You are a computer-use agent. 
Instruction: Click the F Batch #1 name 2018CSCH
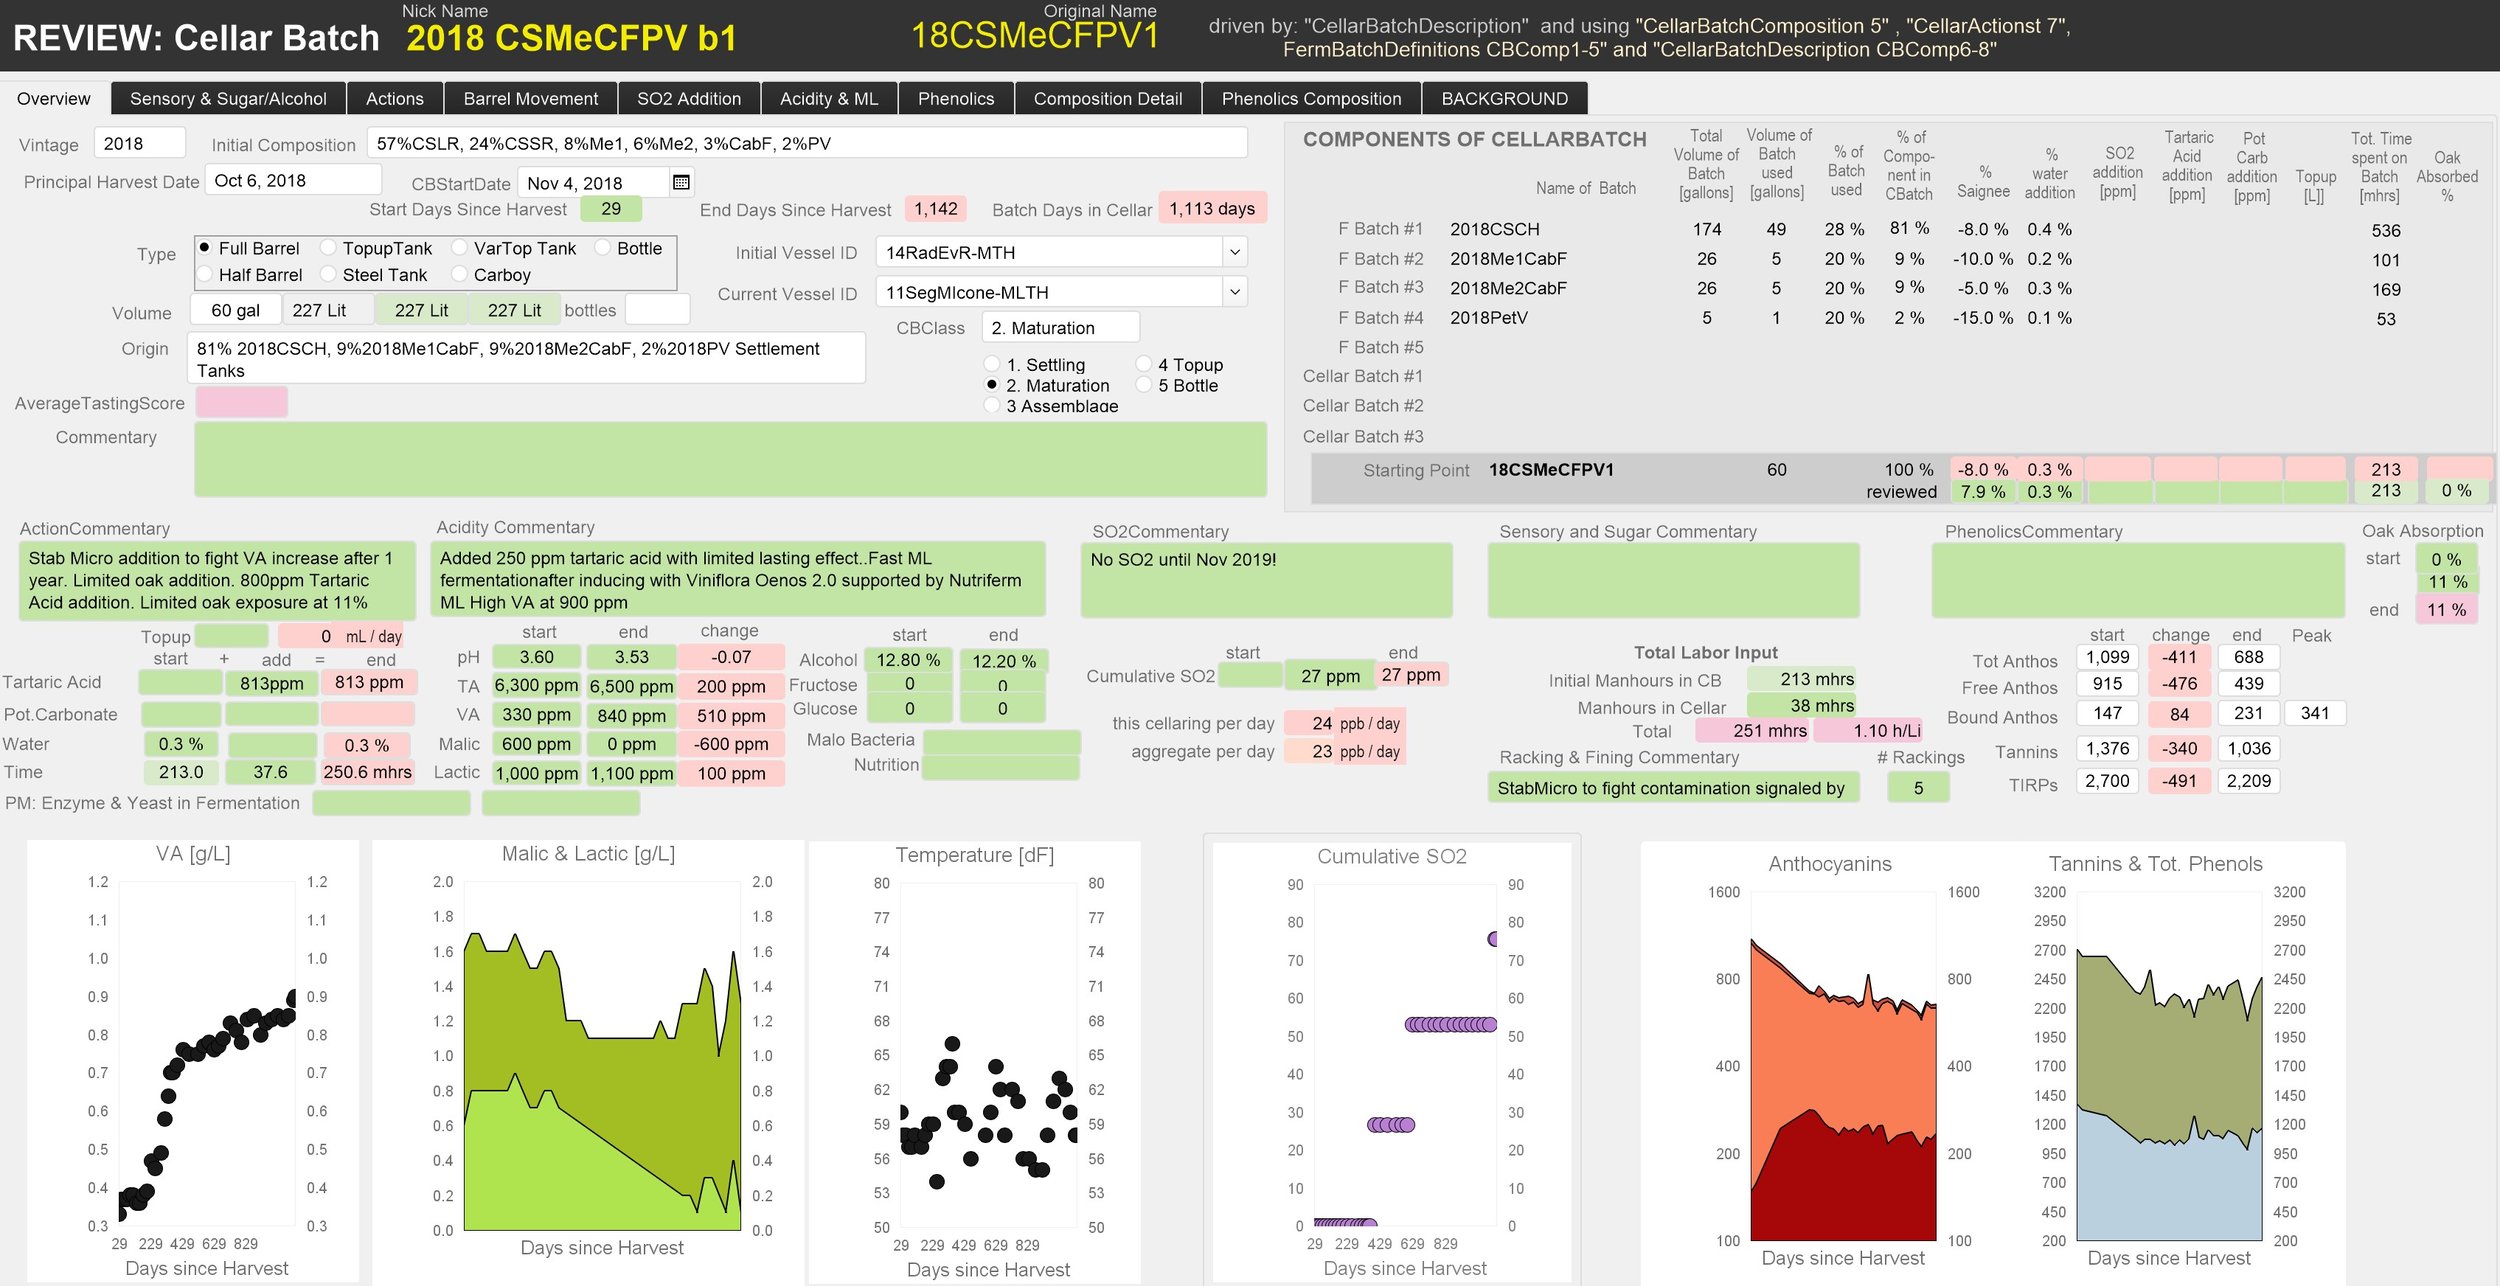pos(1495,229)
